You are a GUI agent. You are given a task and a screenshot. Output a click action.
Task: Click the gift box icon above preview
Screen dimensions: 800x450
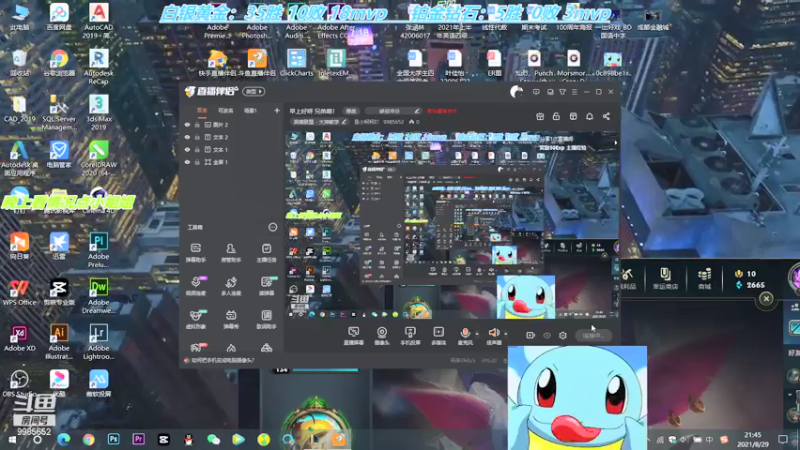[540, 116]
